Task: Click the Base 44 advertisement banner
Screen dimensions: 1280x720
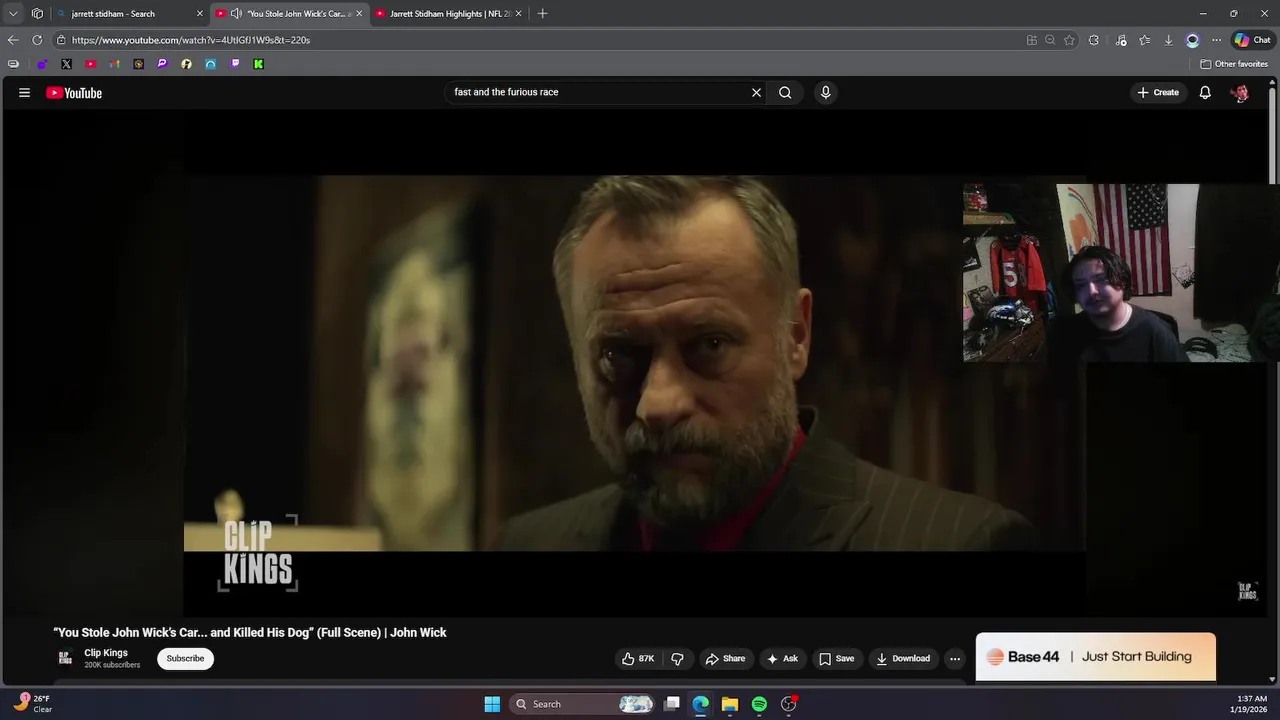Action: pyautogui.click(x=1096, y=657)
